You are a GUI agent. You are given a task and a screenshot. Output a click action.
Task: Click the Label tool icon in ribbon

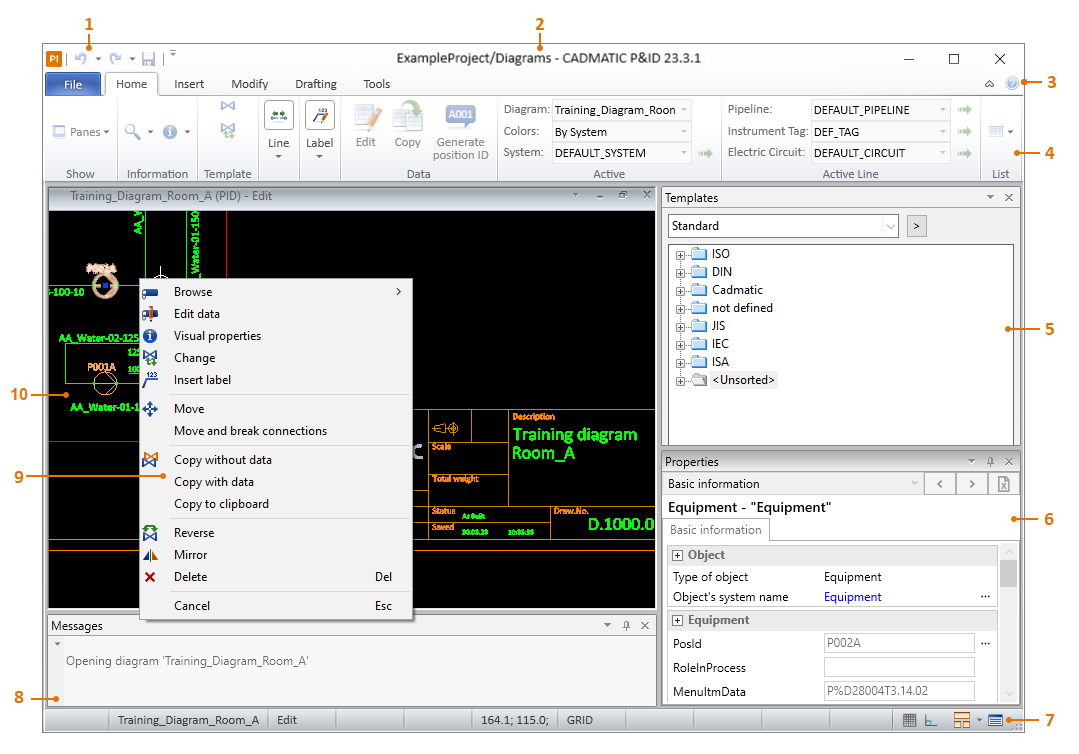[x=319, y=117]
